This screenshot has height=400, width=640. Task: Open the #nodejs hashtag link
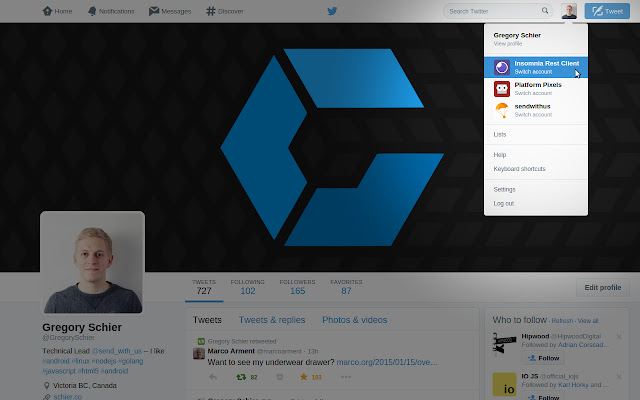[x=104, y=361]
